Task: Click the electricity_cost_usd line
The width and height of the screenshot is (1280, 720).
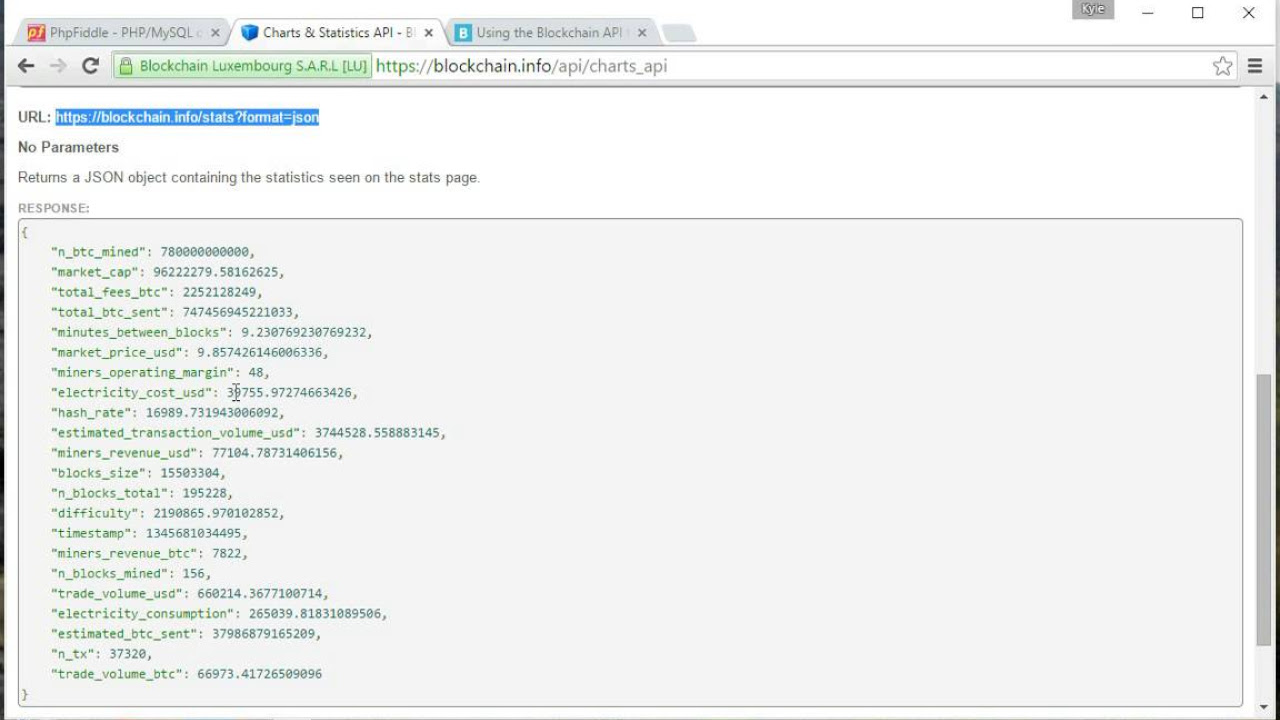Action: [204, 392]
